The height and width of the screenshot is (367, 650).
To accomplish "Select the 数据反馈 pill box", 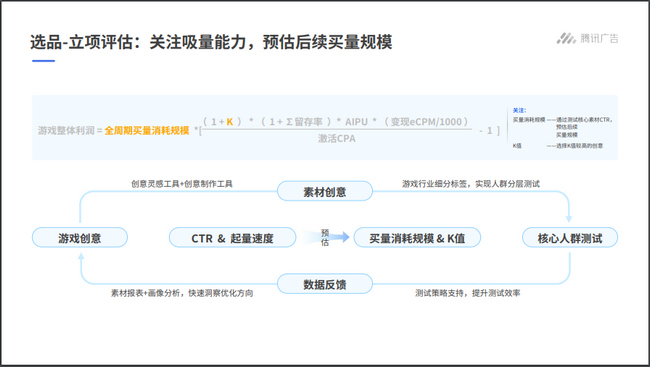I will 325,284.
